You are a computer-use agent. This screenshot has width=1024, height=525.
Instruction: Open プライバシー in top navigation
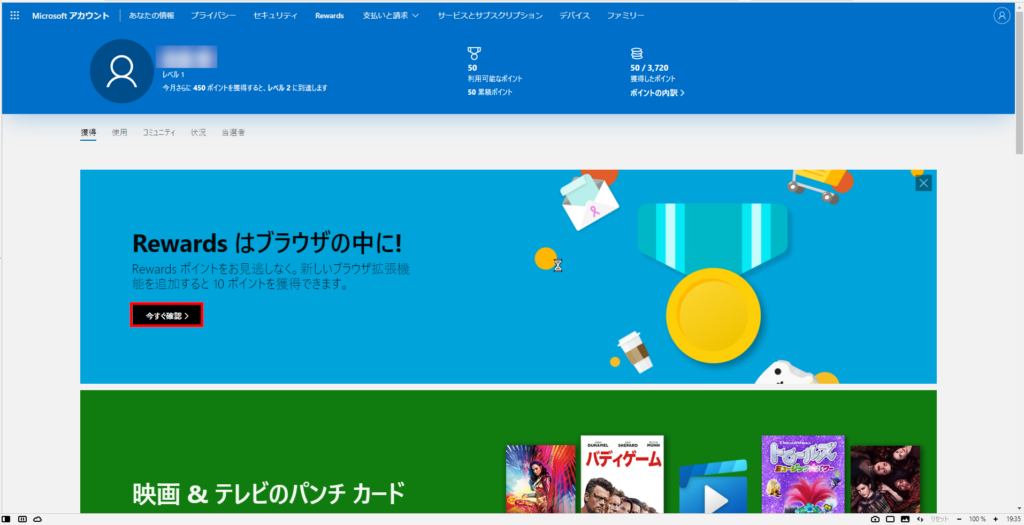pyautogui.click(x=214, y=16)
